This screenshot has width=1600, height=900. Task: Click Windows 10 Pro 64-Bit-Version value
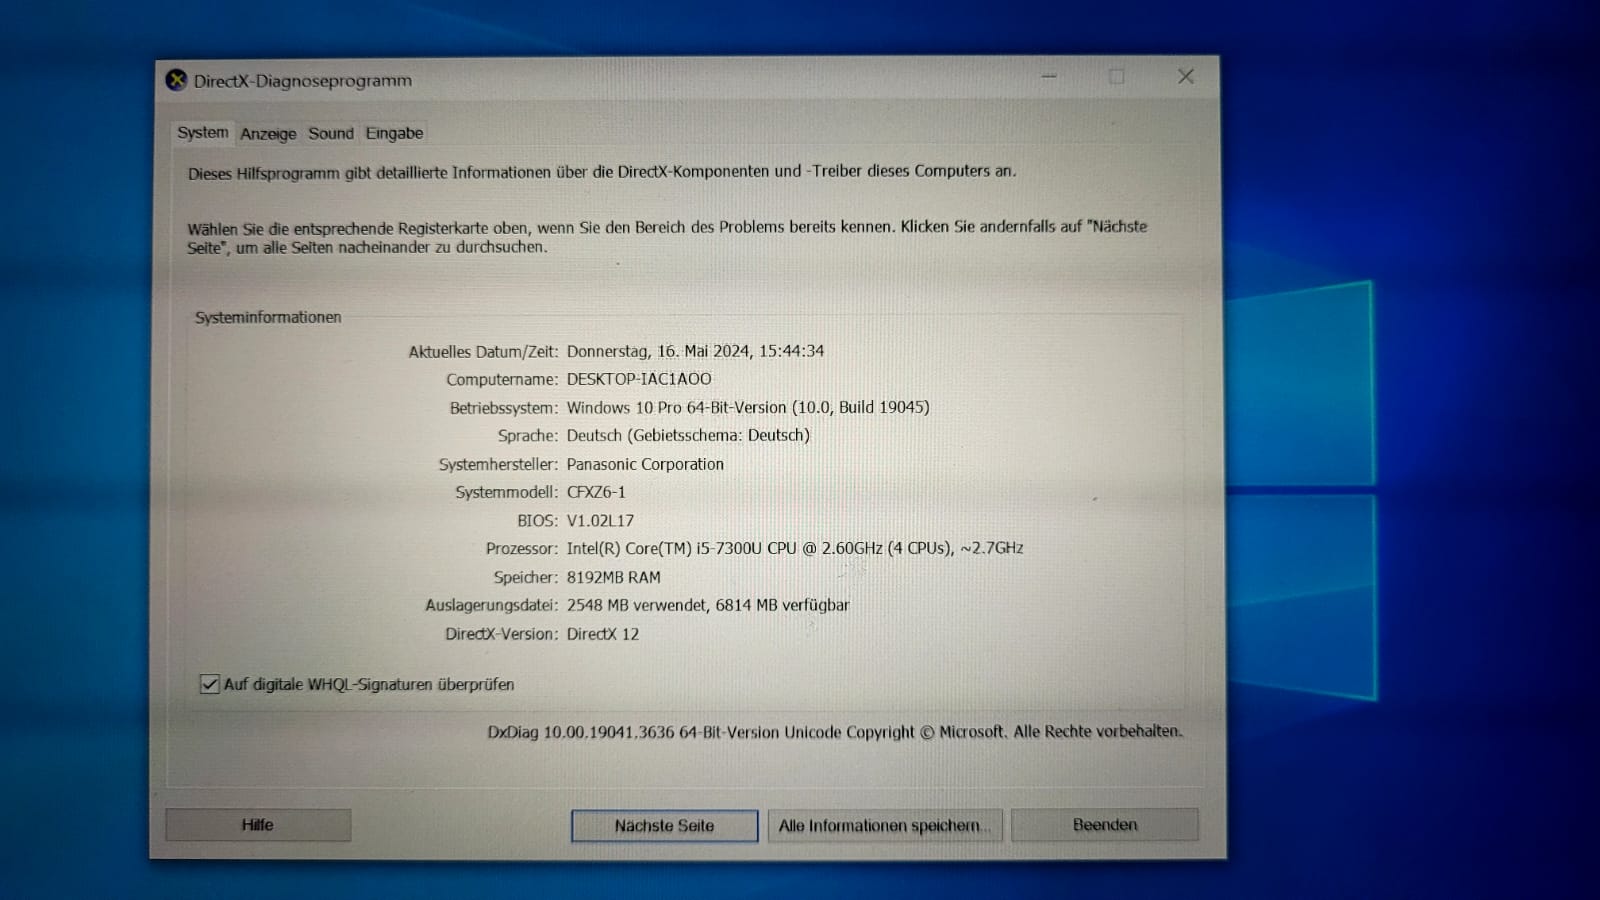tap(748, 407)
